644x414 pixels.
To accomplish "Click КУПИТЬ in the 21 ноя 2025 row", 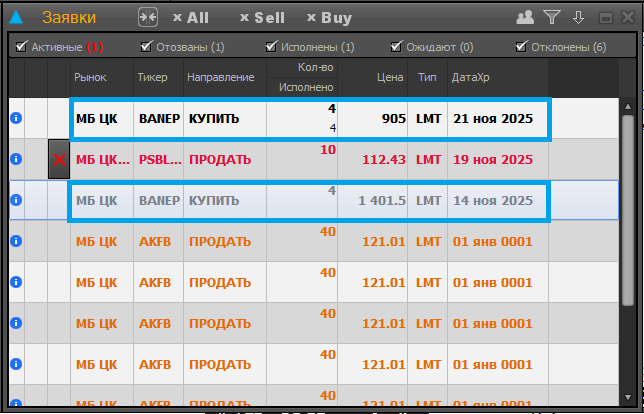I will pos(214,119).
